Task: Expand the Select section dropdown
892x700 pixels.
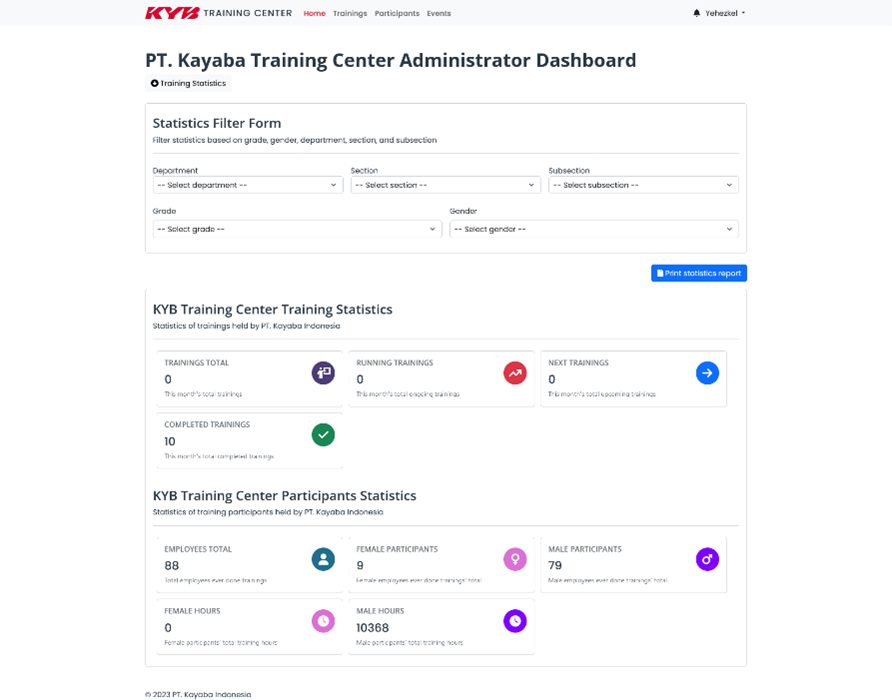Action: (x=445, y=185)
